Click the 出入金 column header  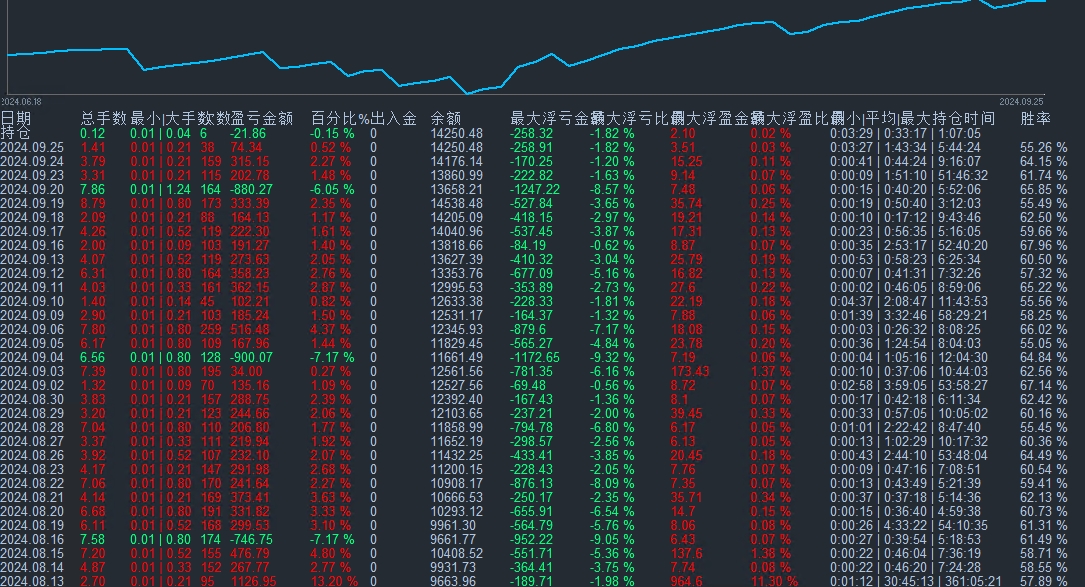coord(394,118)
